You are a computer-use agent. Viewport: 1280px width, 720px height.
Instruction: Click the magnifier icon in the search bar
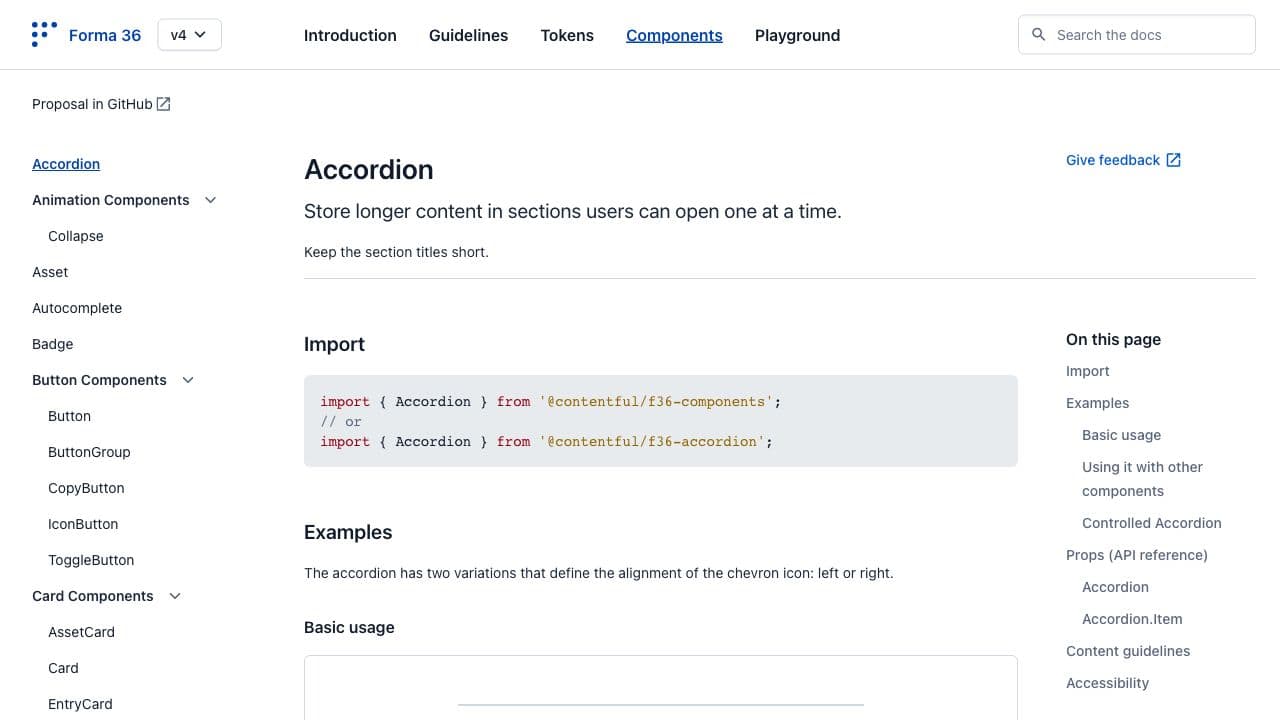coord(1039,34)
